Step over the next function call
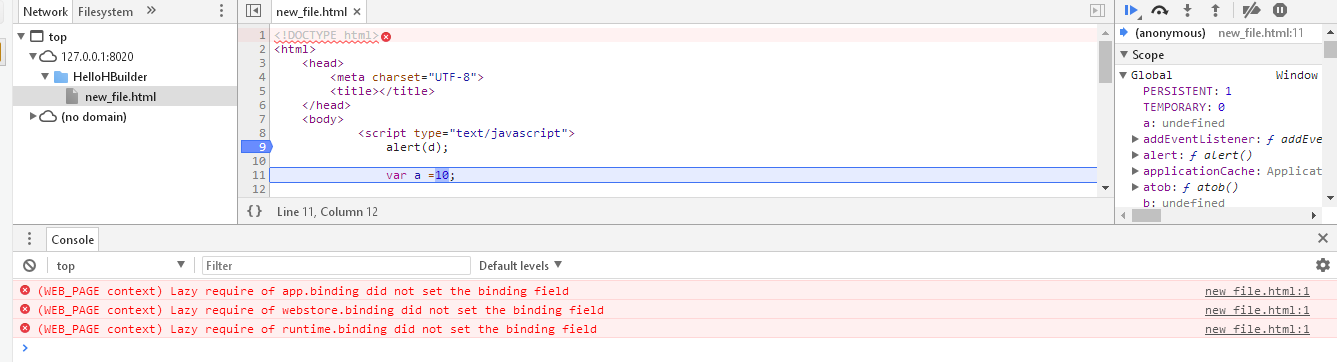The image size is (1337, 362). point(1160,10)
